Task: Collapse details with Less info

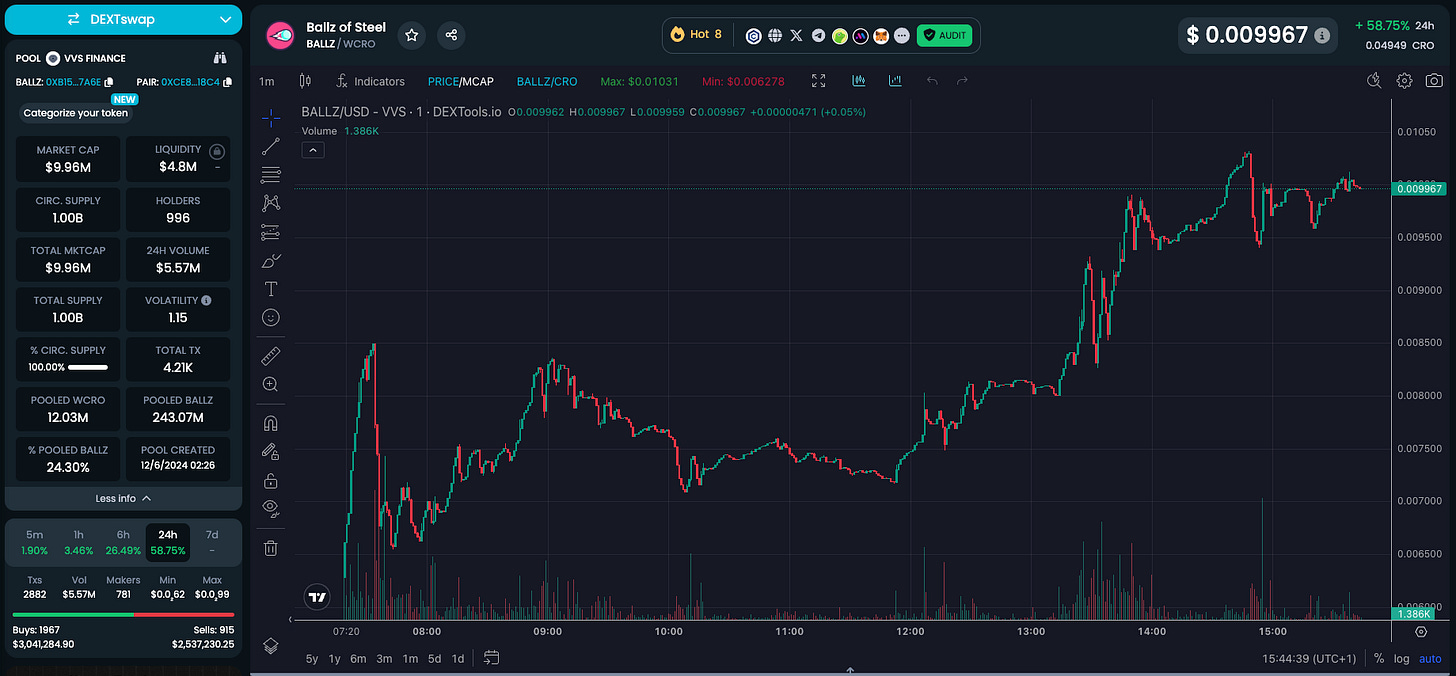Action: click(124, 498)
